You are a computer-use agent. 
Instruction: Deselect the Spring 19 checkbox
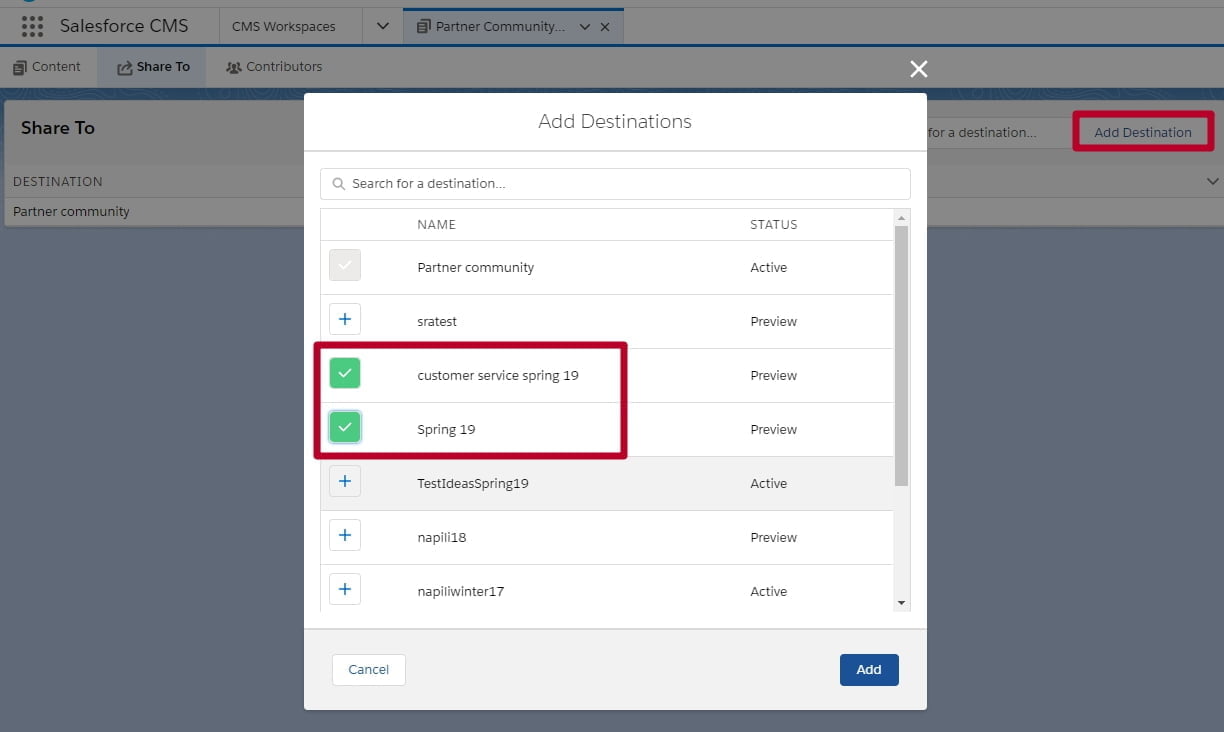tap(345, 426)
